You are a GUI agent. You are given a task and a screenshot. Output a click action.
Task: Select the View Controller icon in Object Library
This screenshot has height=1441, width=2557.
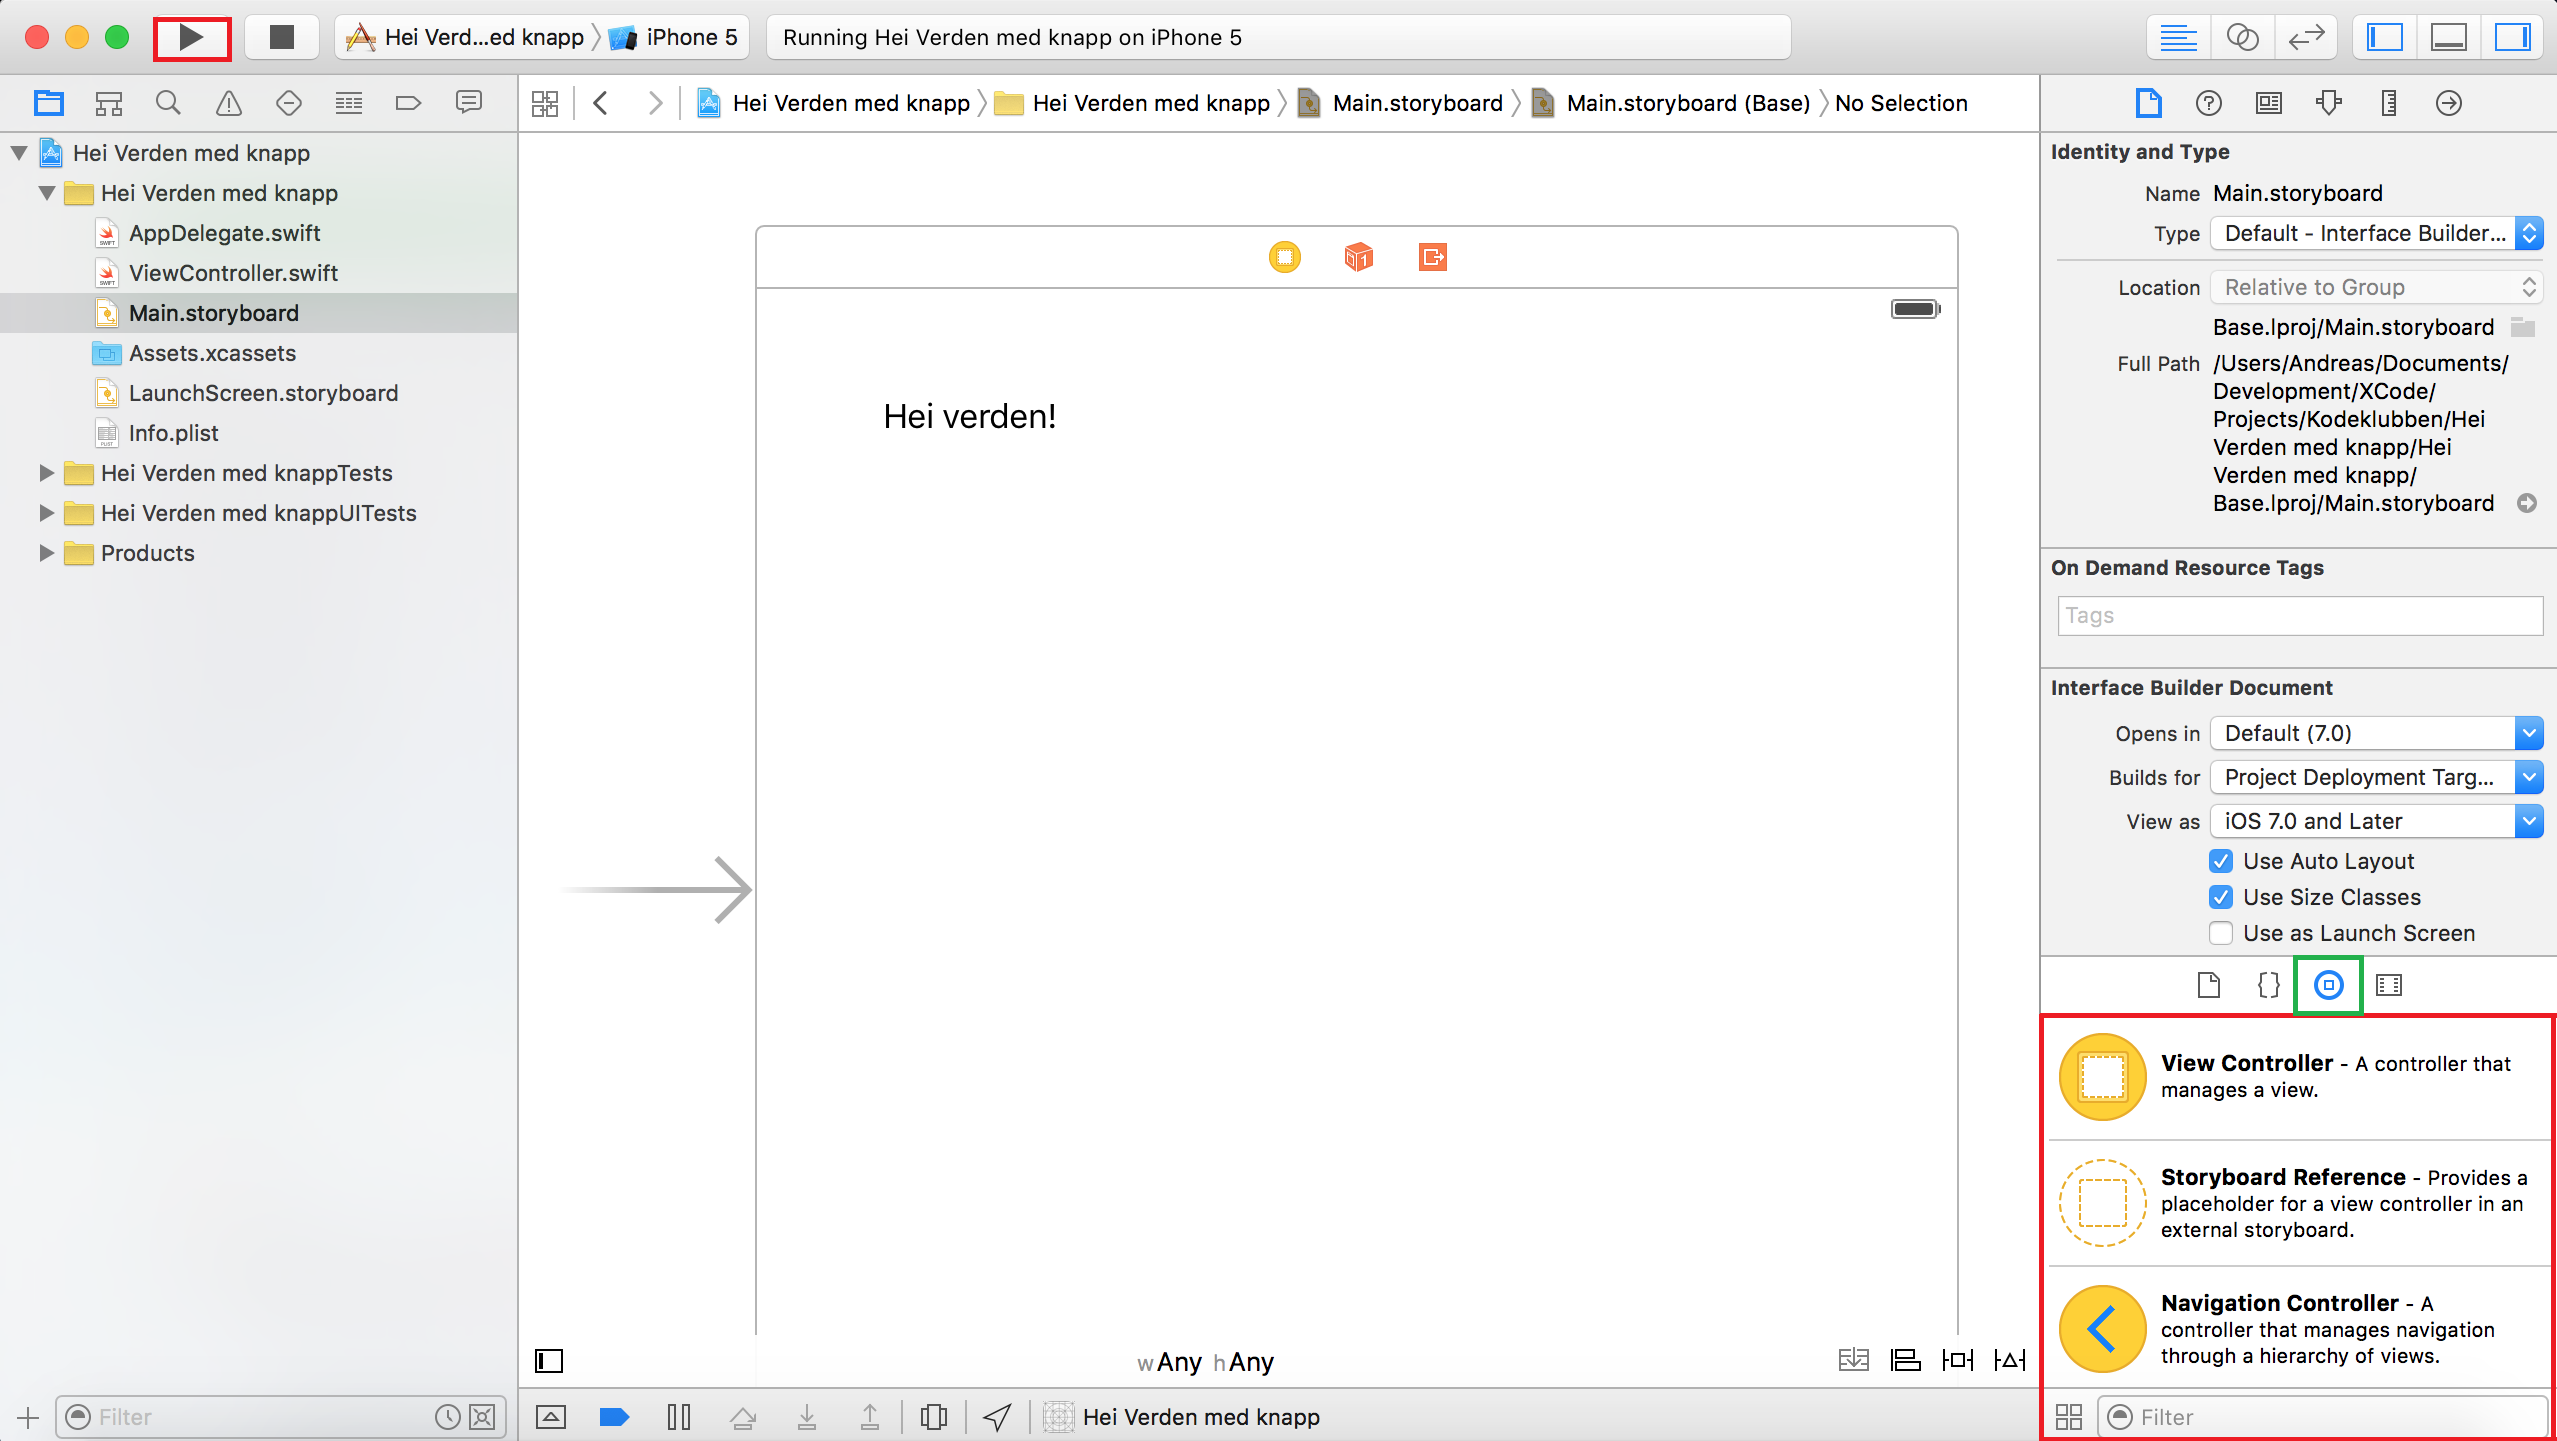tap(2102, 1074)
